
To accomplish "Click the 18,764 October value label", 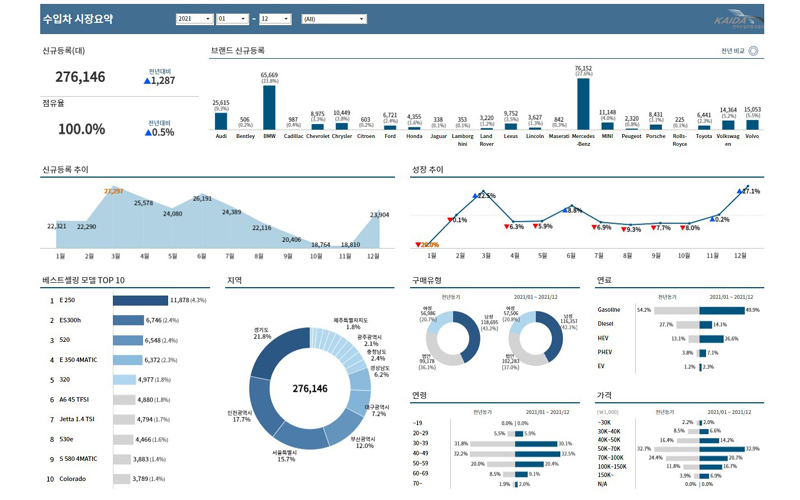I will [321, 245].
